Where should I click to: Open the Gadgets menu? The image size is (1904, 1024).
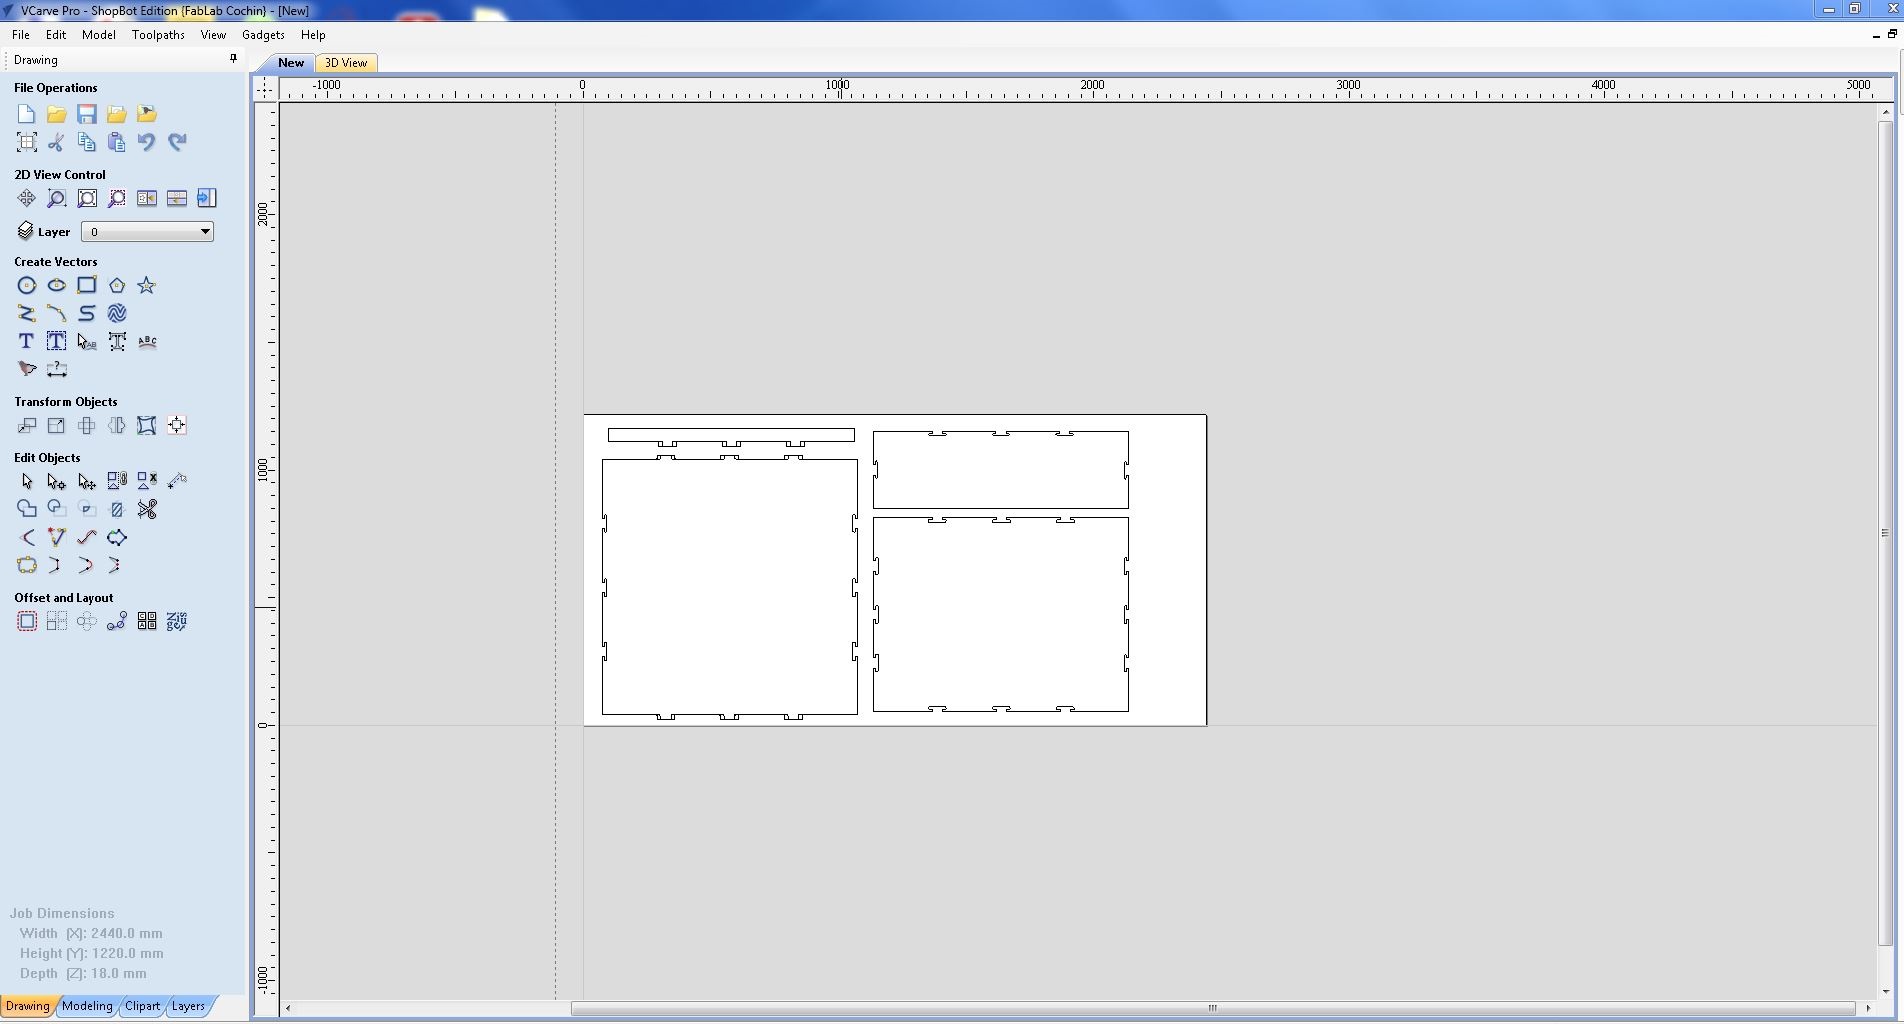click(263, 35)
